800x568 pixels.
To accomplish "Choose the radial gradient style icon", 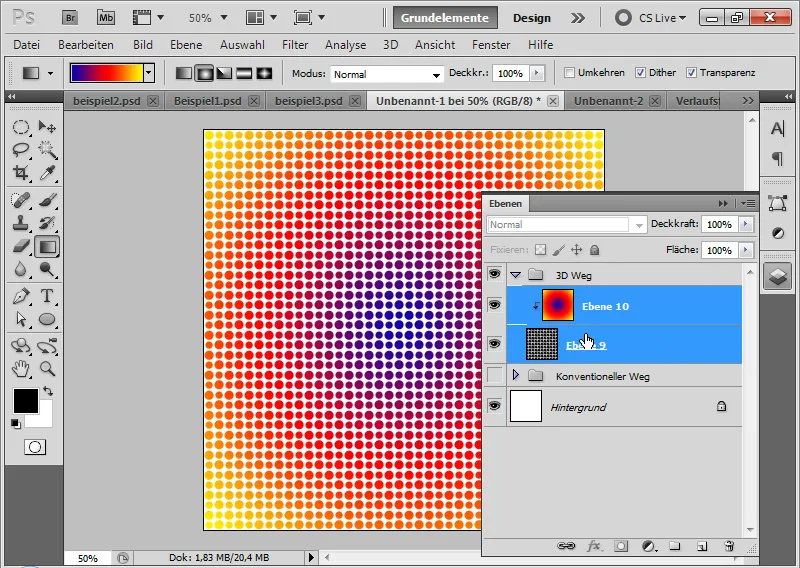I will point(204,73).
